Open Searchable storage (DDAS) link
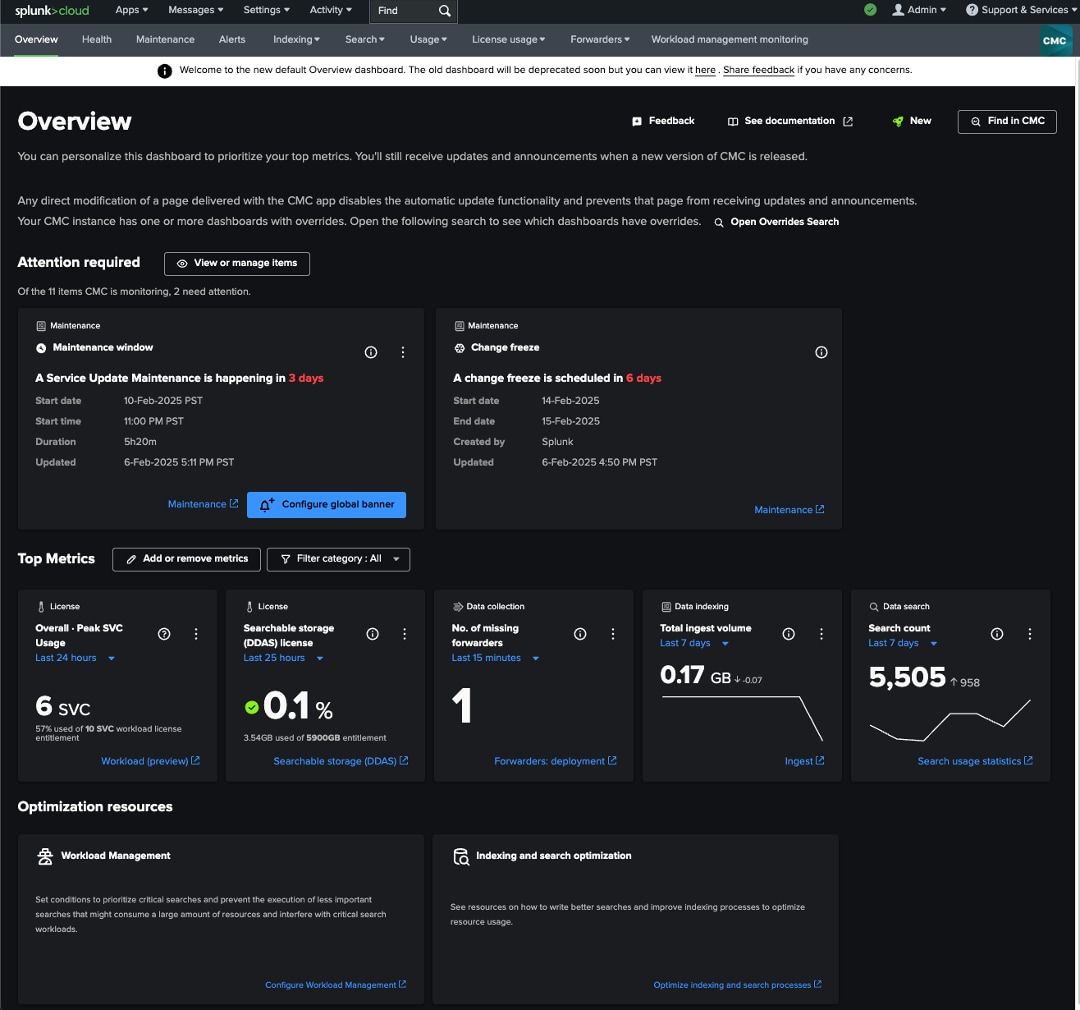 coord(341,761)
